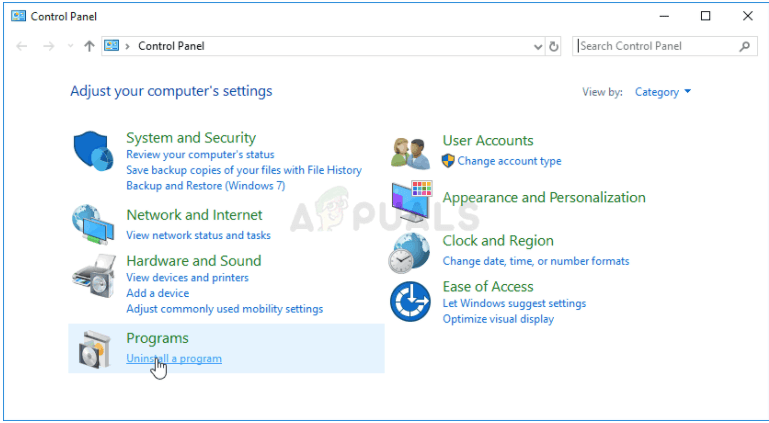769x423 pixels.
Task: Open the Hardware and Sound printer icon
Action: point(94,275)
